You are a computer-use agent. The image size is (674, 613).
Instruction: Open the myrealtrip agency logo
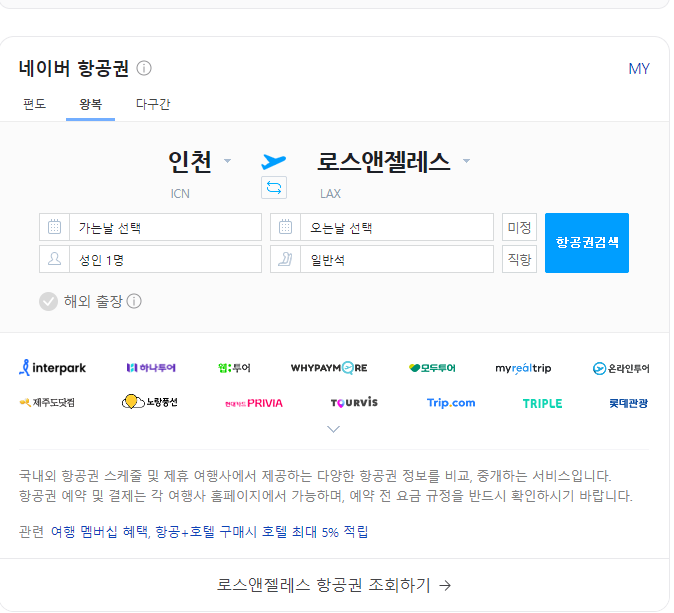(x=523, y=368)
